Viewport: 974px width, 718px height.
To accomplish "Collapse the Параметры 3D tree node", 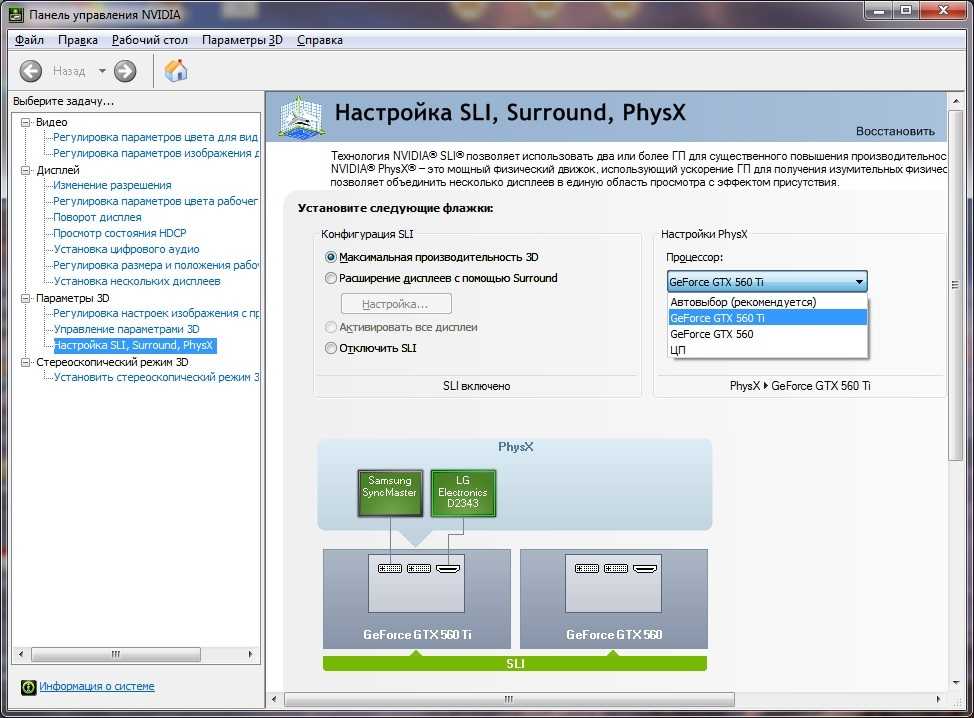I will 27,298.
